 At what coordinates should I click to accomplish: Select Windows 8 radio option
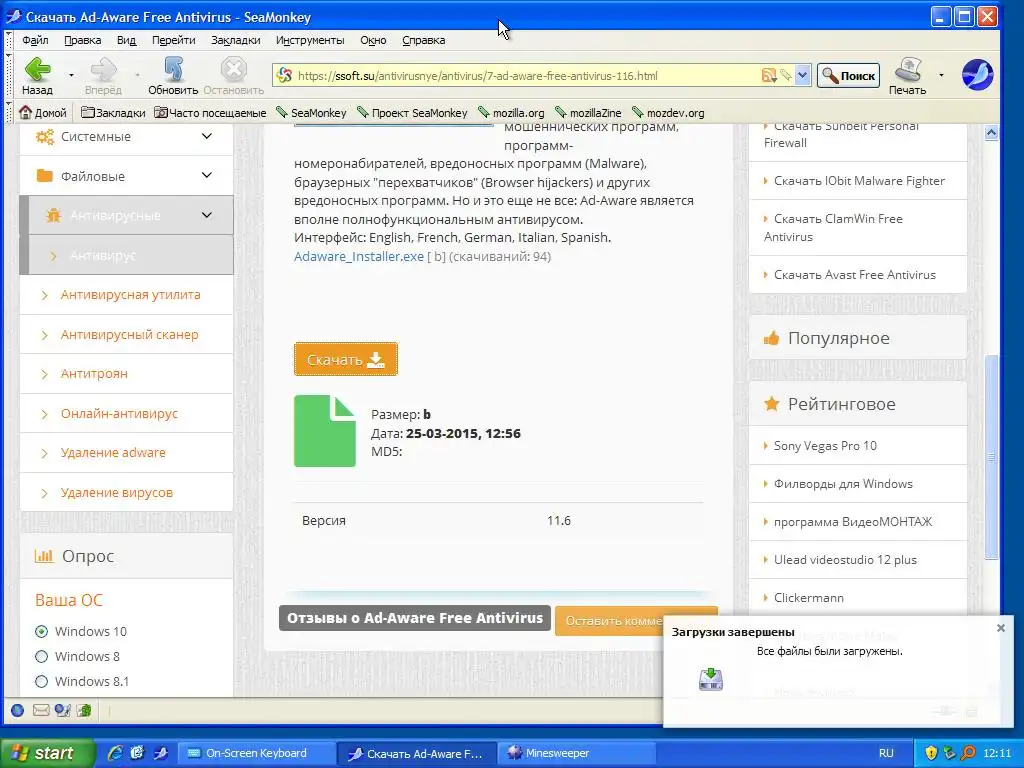(x=41, y=656)
